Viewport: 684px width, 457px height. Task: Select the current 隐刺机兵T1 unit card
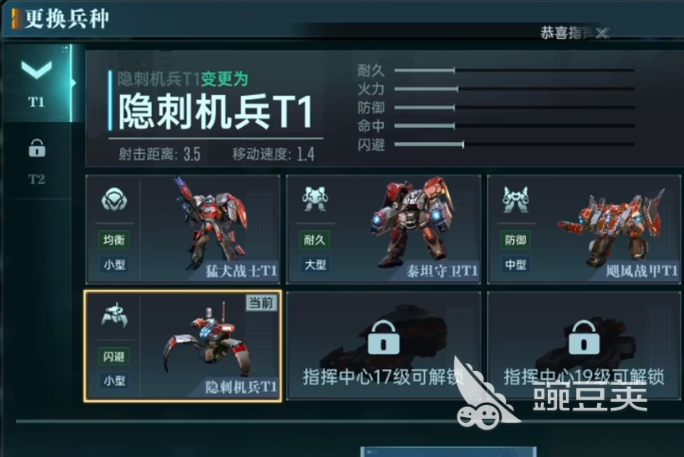183,346
